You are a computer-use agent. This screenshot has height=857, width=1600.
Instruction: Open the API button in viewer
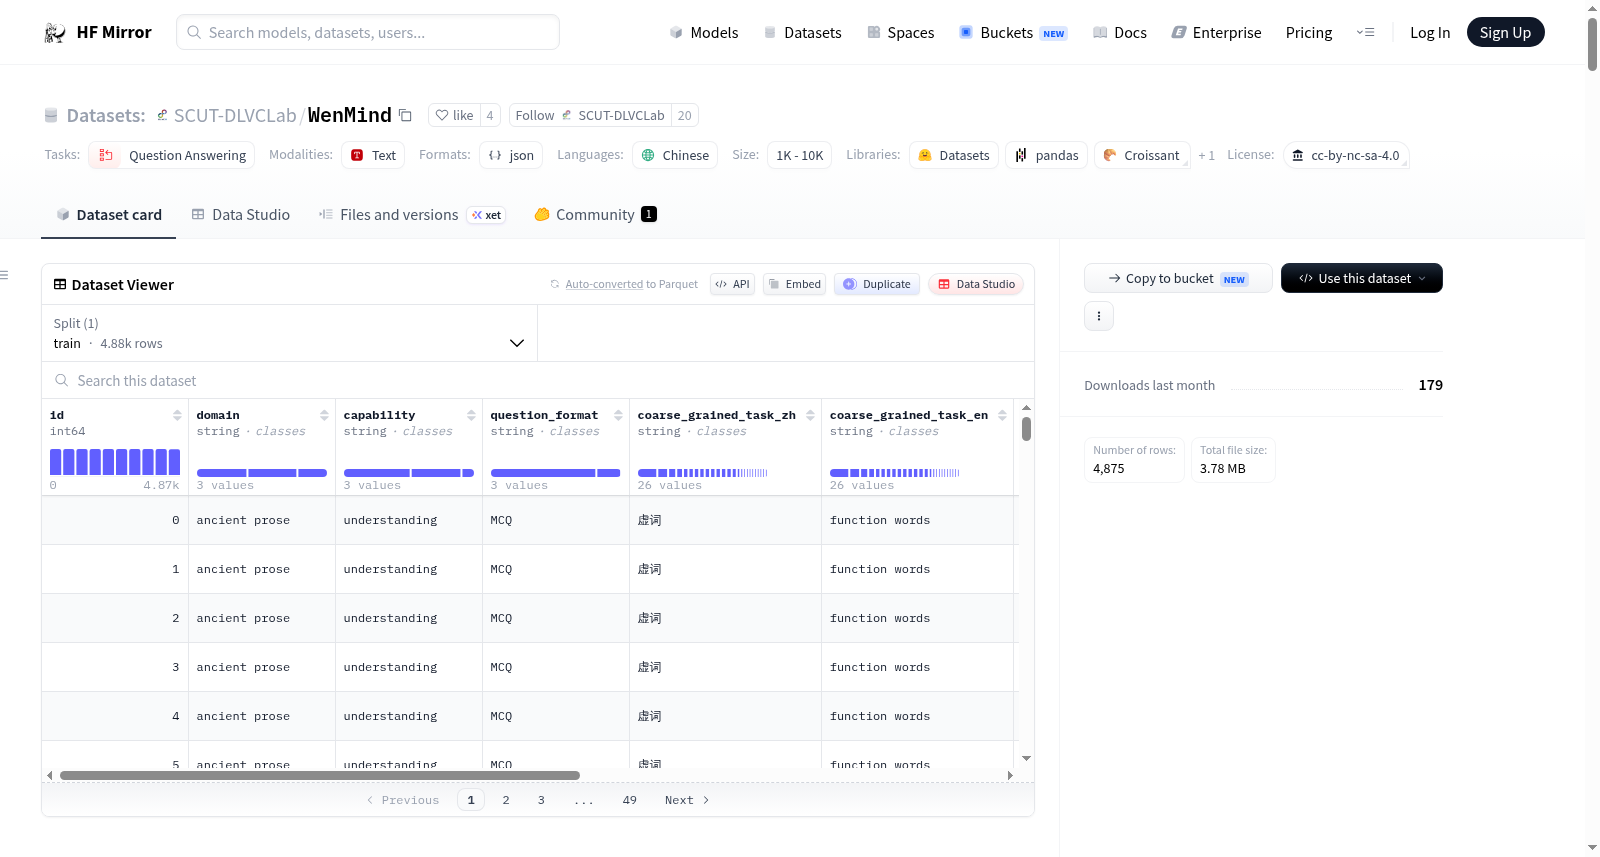pos(732,284)
